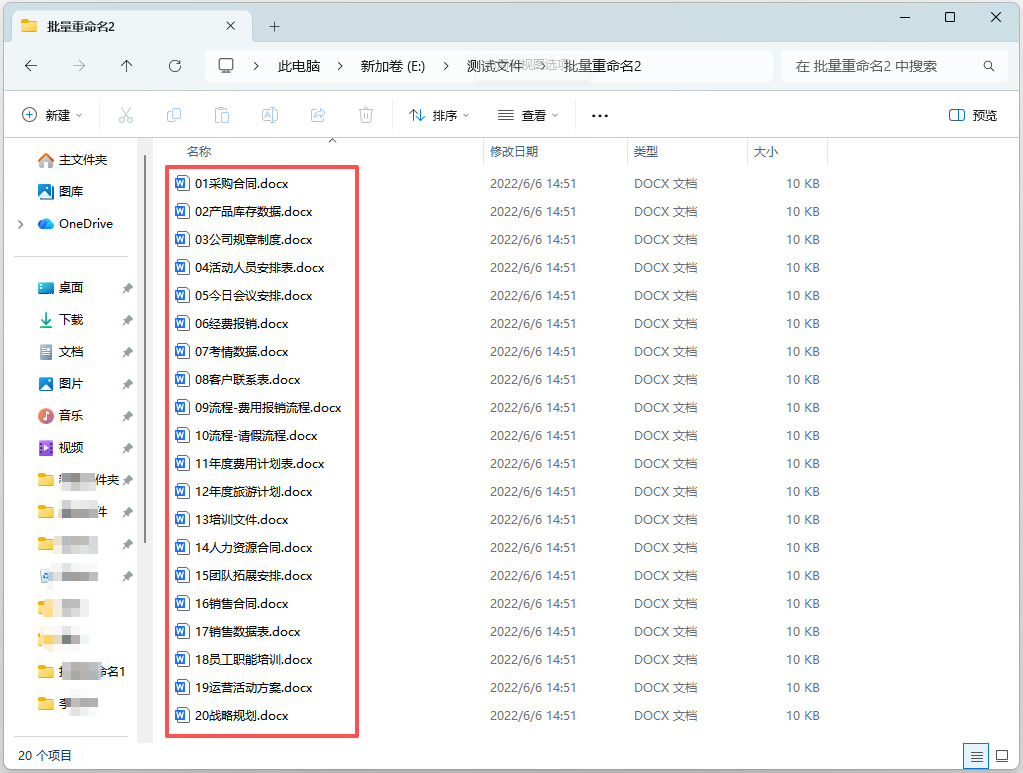
Task: Switch to details view icon in status bar
Action: [976, 756]
